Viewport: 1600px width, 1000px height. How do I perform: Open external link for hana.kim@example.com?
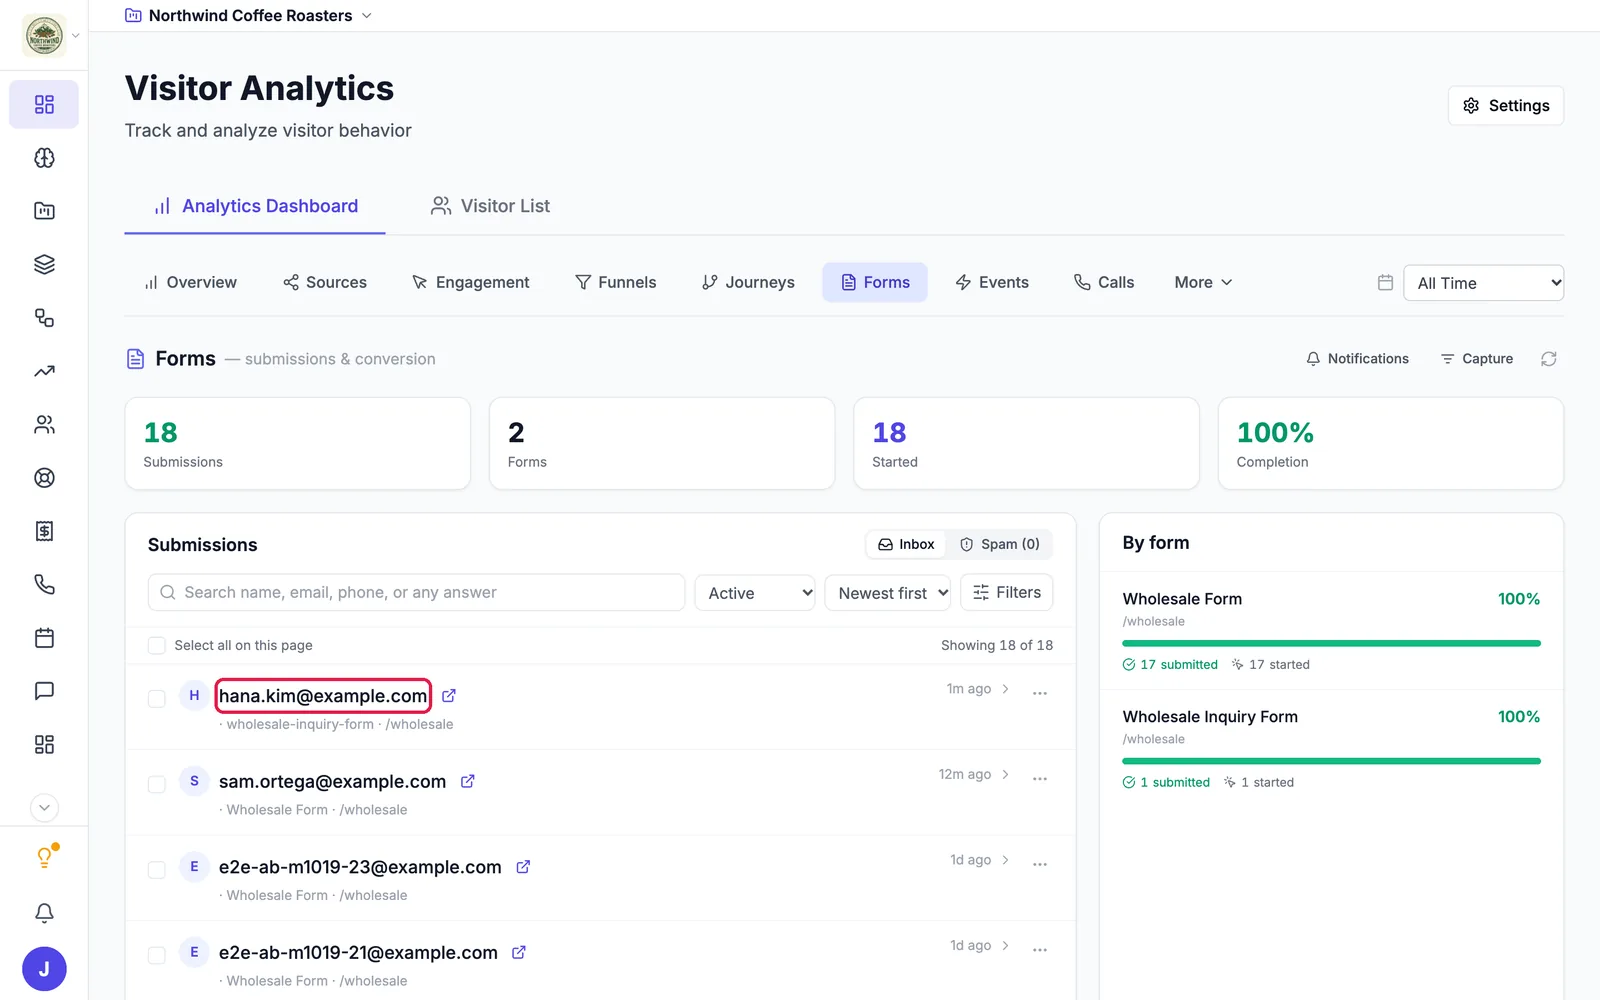tap(449, 696)
